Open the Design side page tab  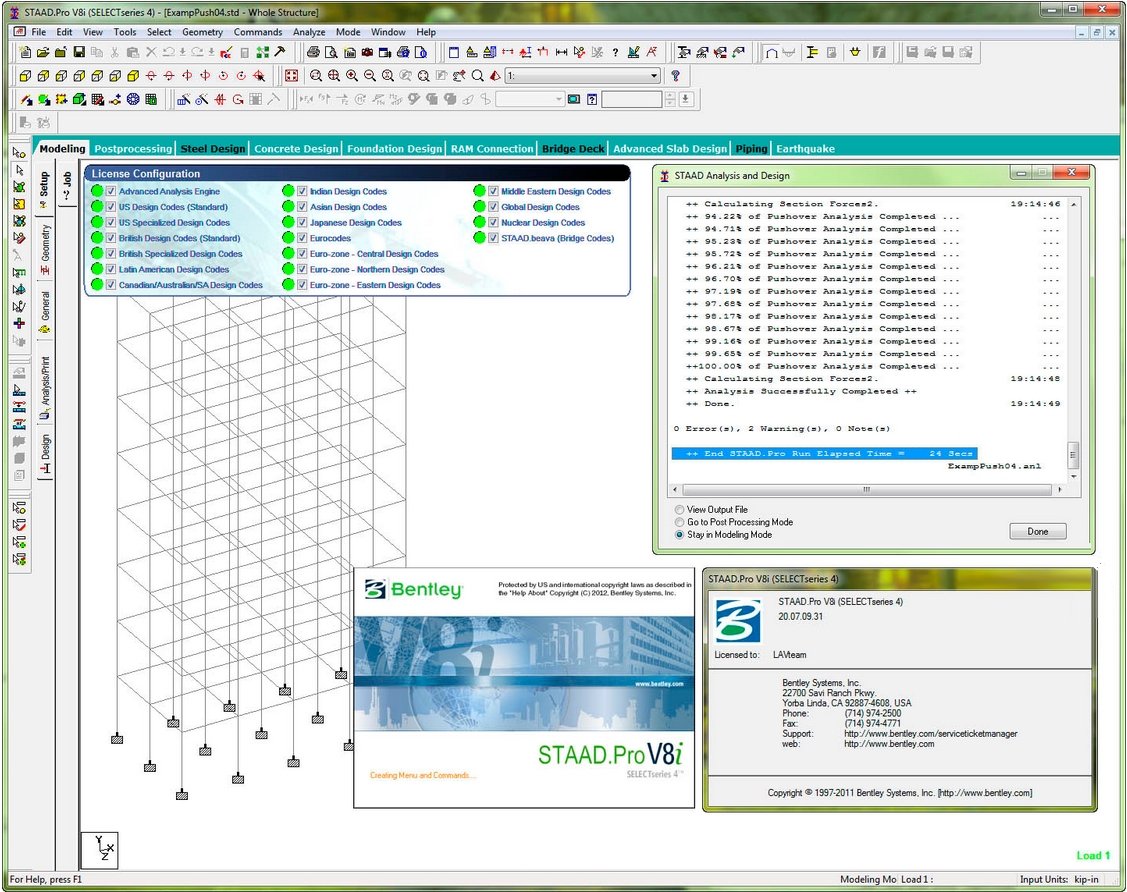pyautogui.click(x=45, y=454)
